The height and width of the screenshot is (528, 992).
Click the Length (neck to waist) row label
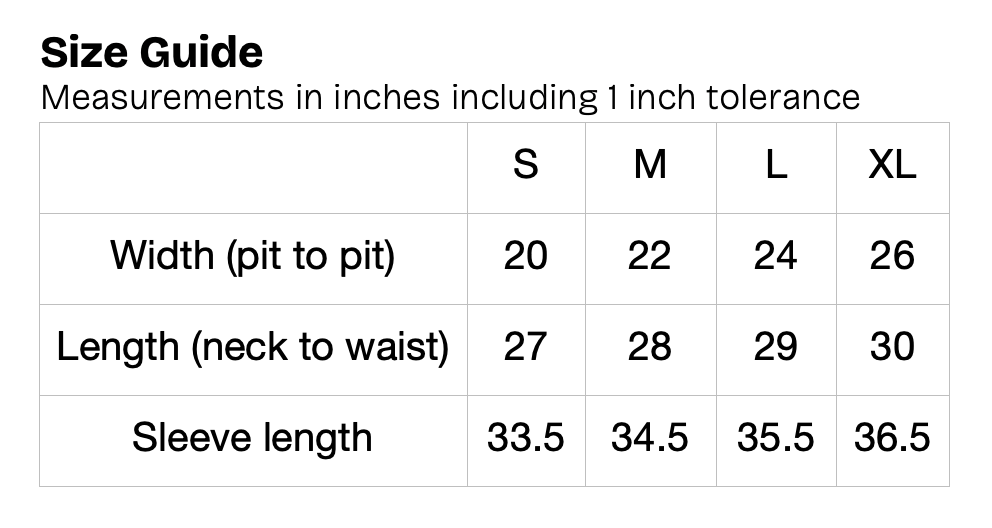tap(253, 347)
